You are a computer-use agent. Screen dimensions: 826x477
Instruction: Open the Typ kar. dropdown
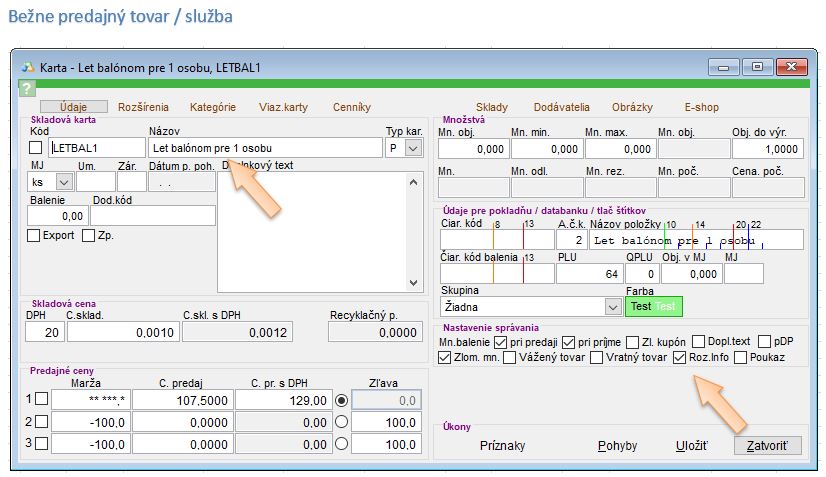413,148
